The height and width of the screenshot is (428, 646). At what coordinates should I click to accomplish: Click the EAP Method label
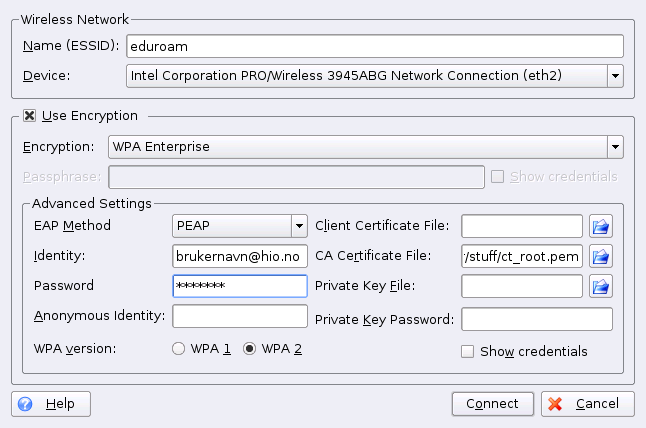(x=72, y=225)
